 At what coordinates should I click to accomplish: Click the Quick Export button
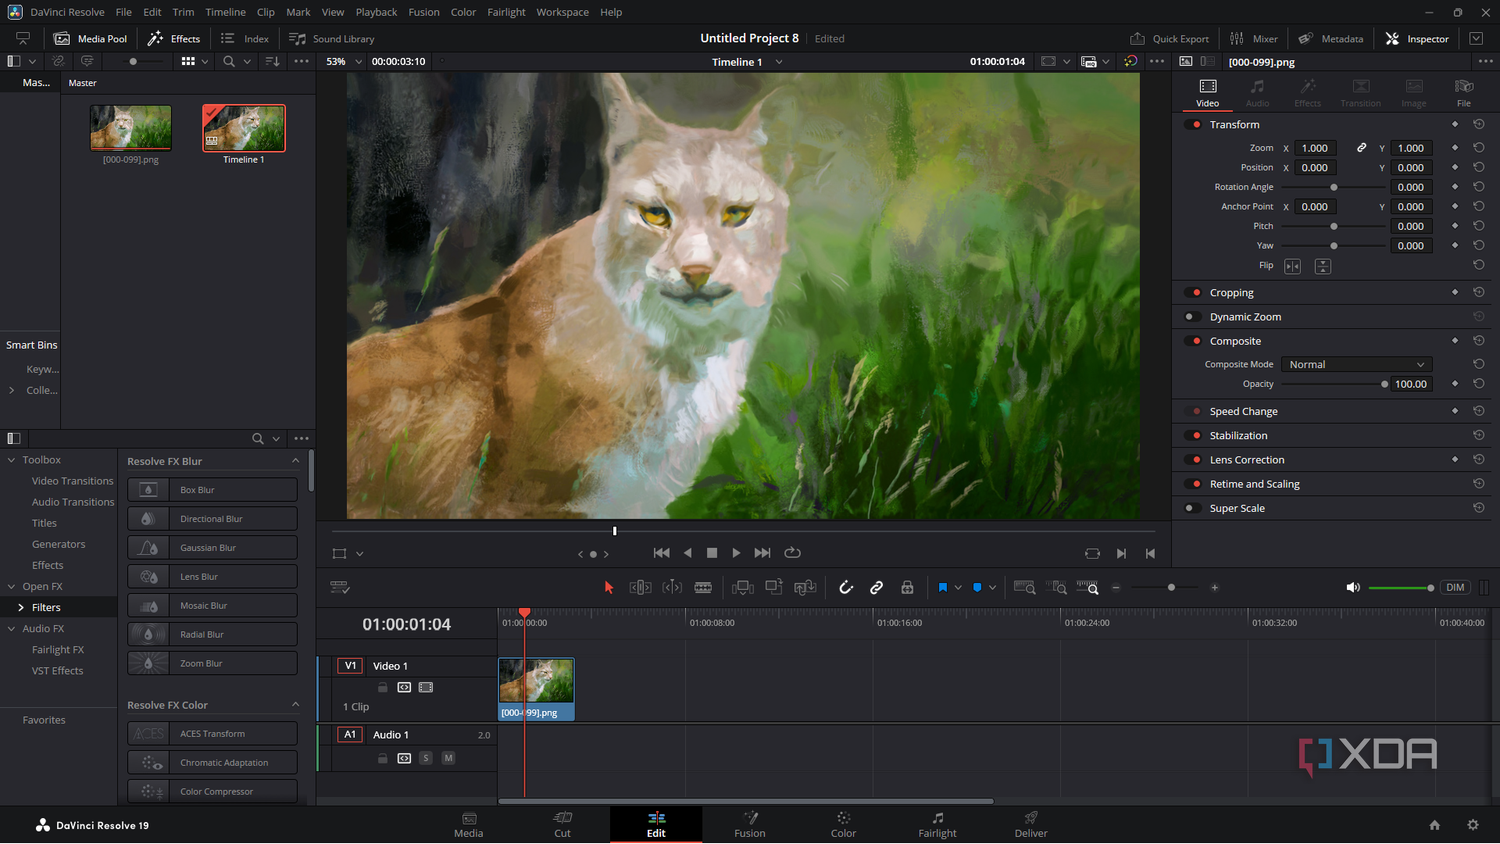1169,39
